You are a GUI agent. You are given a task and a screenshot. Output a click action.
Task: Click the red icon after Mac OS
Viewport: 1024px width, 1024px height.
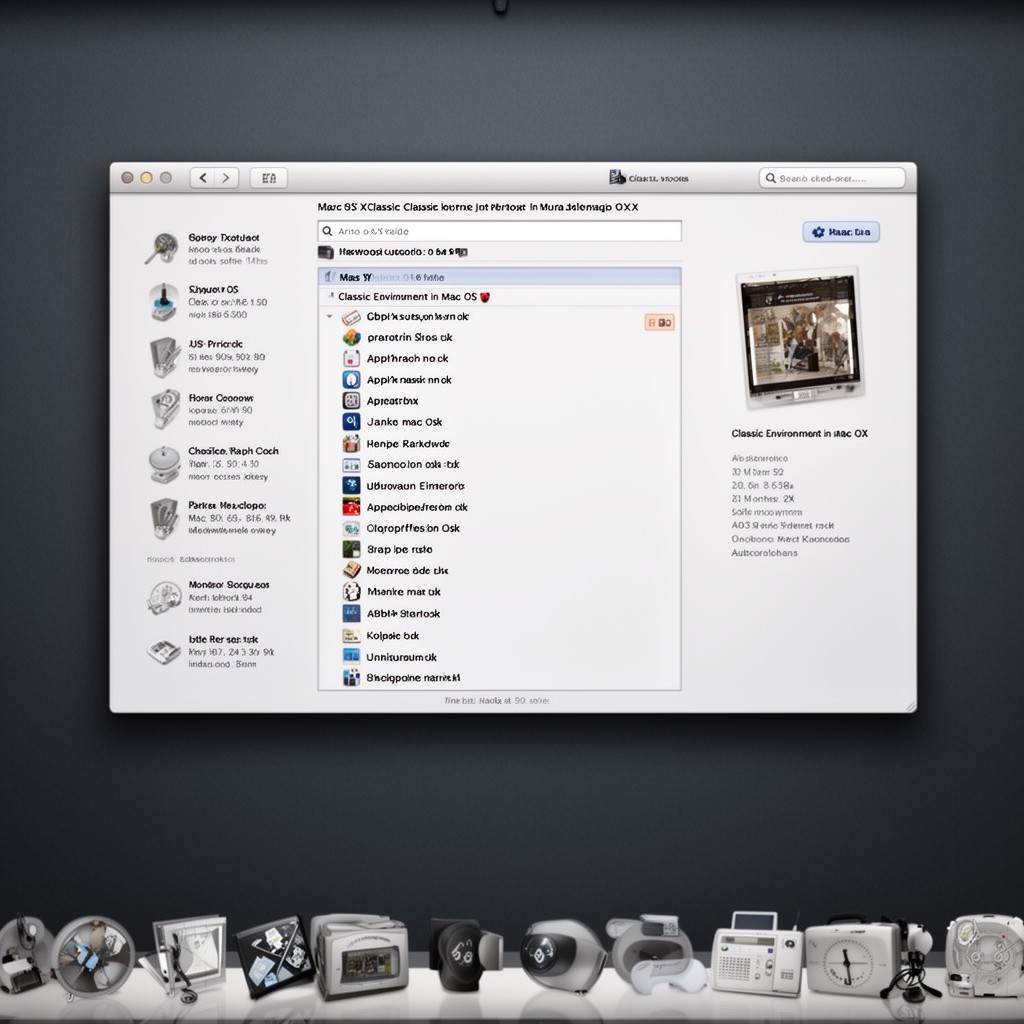point(485,297)
